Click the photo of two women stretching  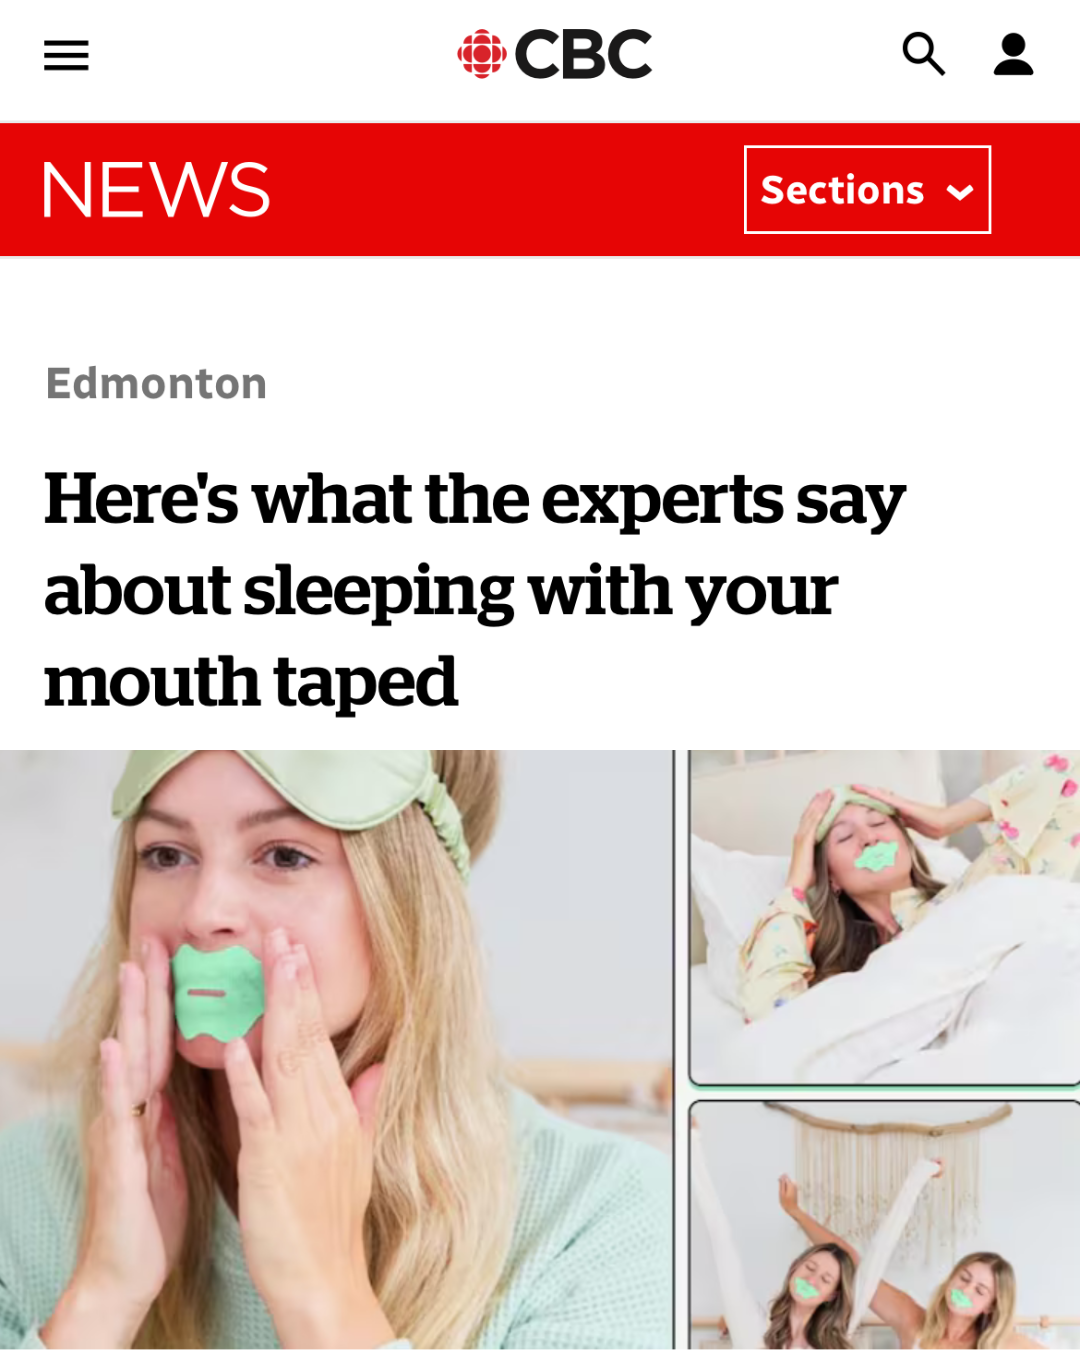point(884,1225)
